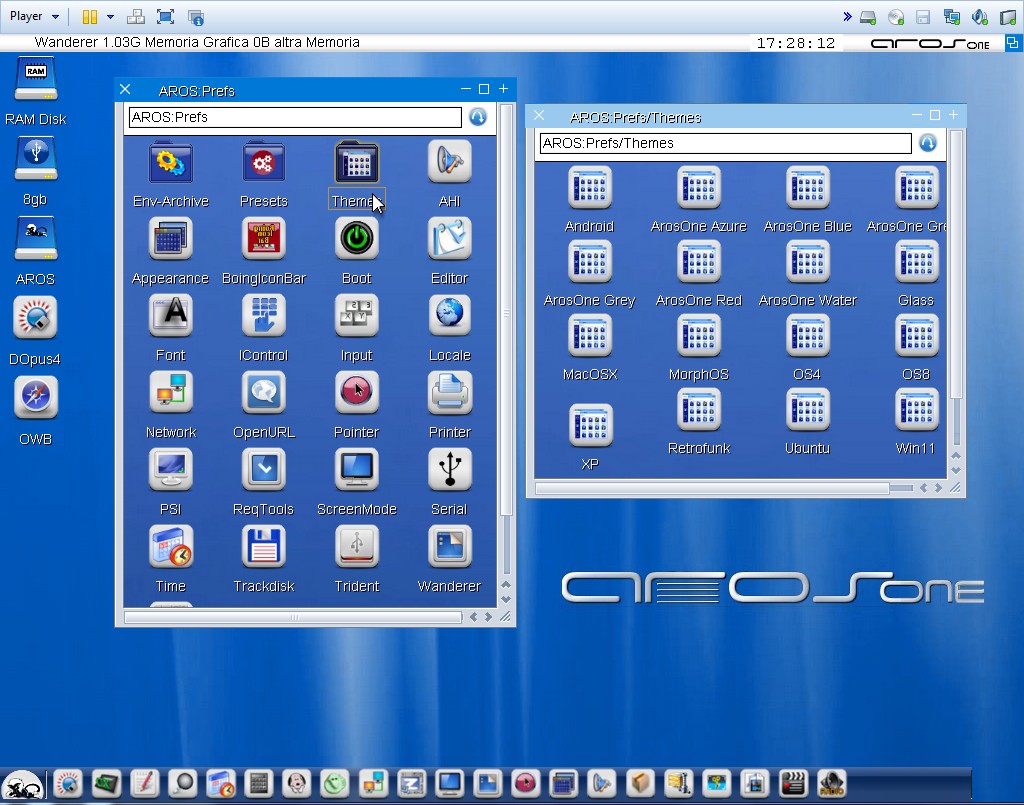Enter VMware full screen mode
This screenshot has width=1024, height=805.
tap(166, 17)
